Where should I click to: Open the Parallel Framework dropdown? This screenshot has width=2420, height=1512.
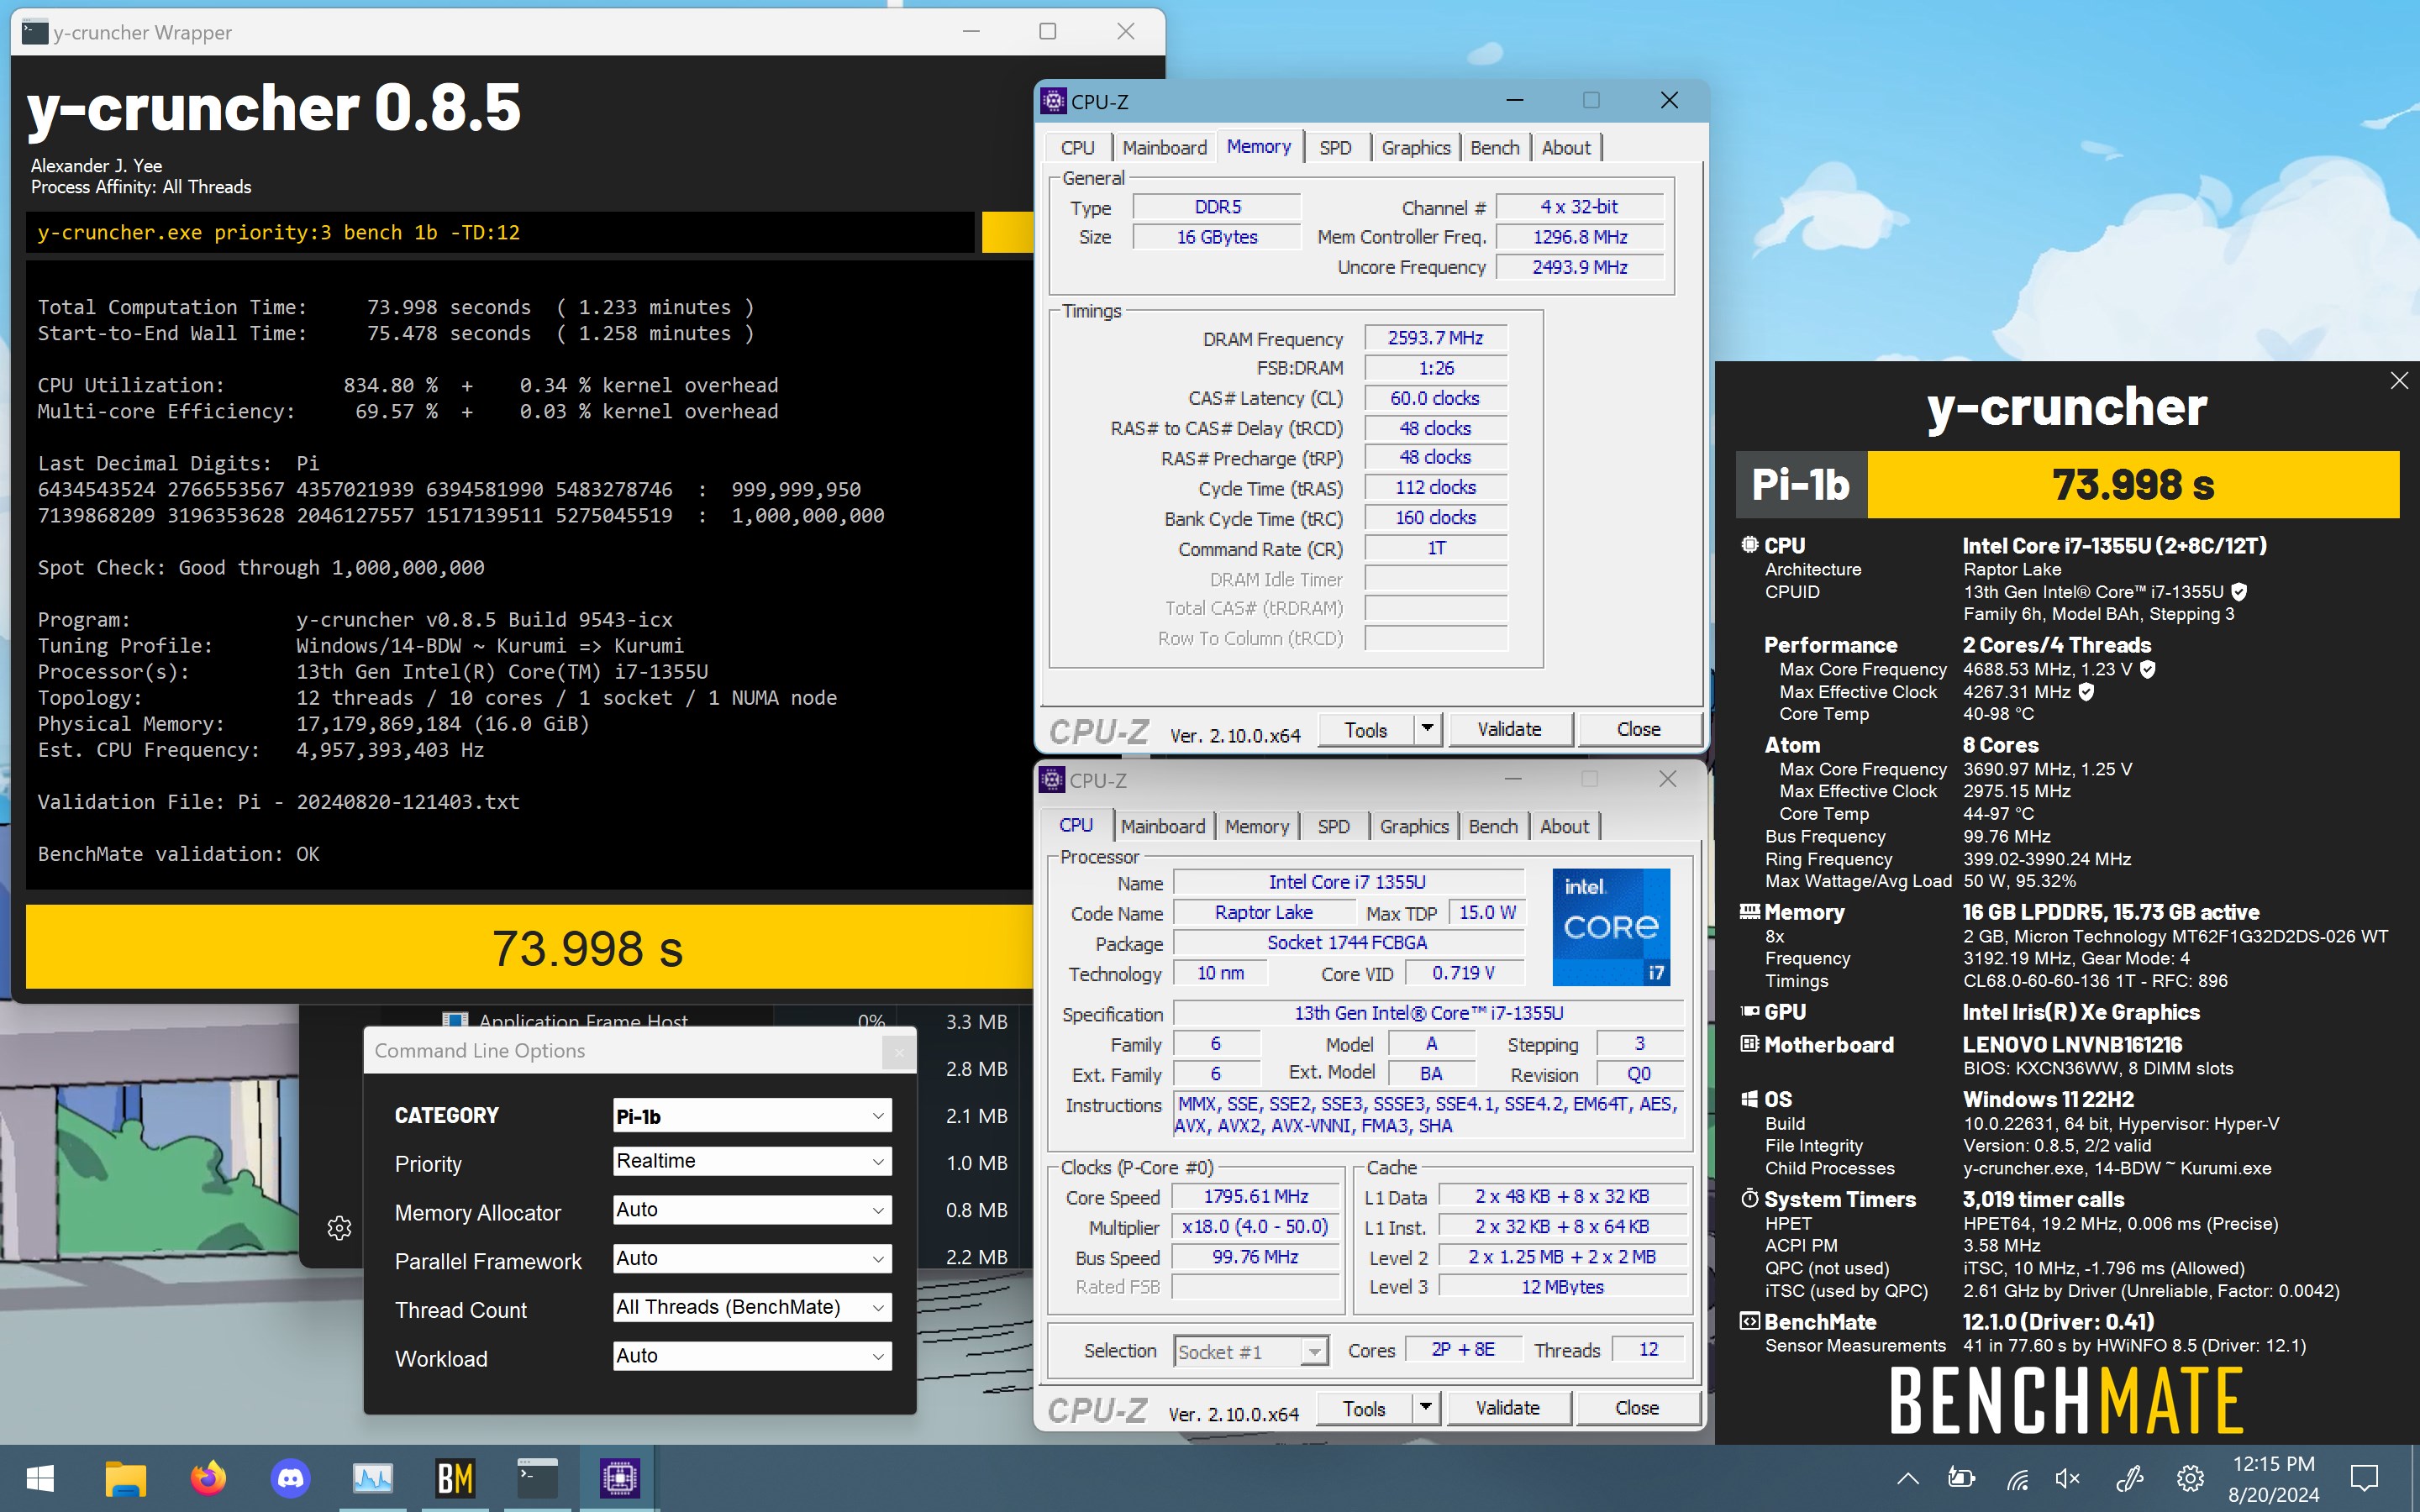coord(752,1259)
